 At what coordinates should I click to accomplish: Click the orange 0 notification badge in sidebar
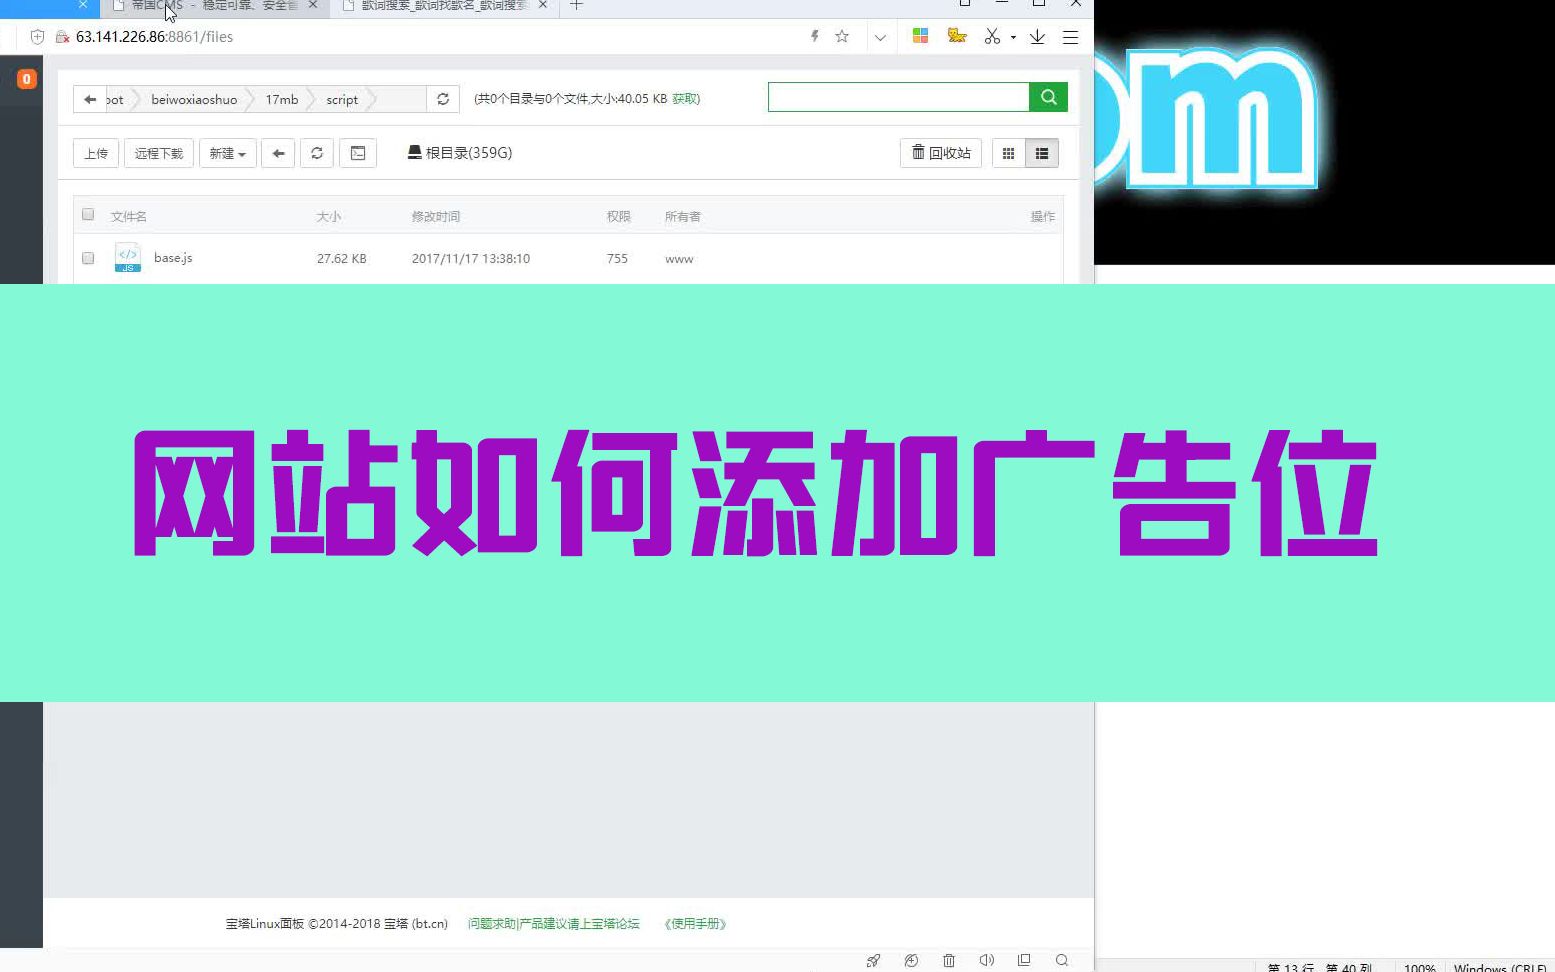point(27,79)
